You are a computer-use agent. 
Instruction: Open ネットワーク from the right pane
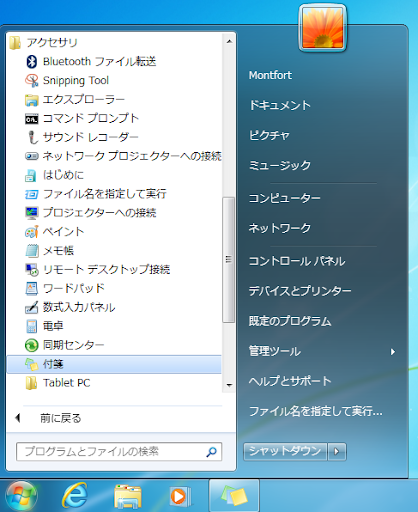(280, 228)
